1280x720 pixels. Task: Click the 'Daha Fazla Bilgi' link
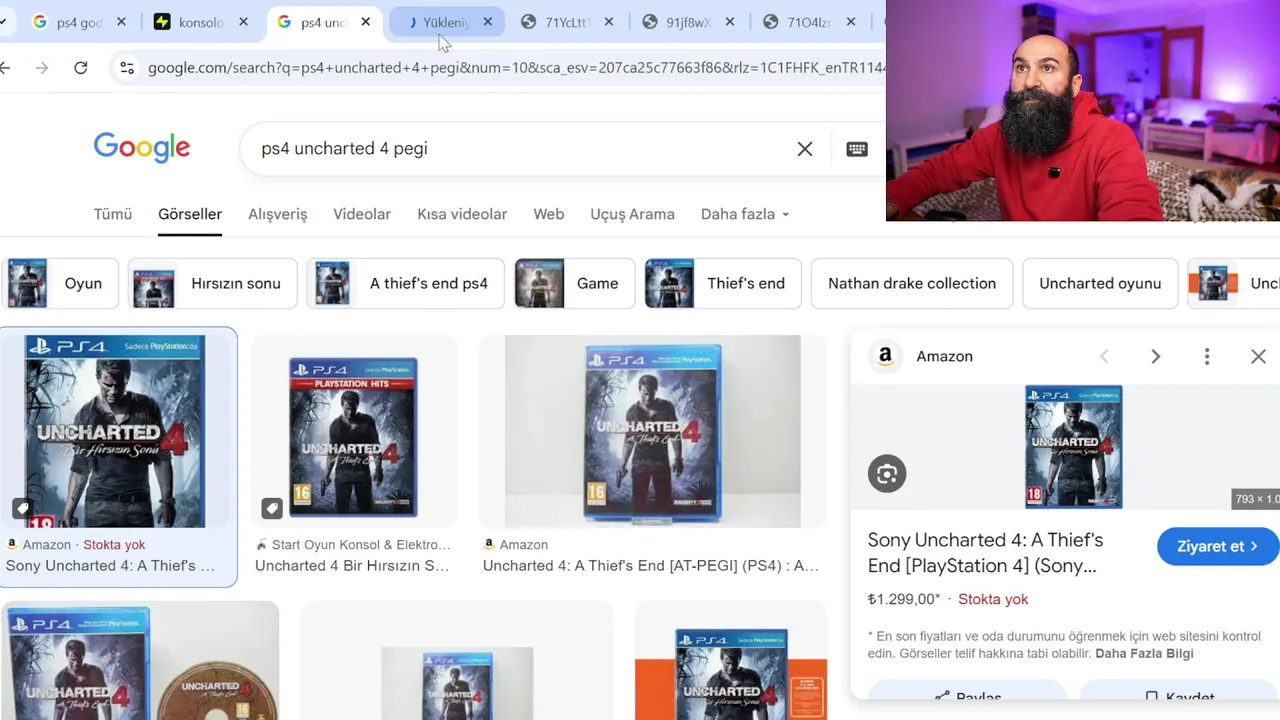[x=1144, y=654]
